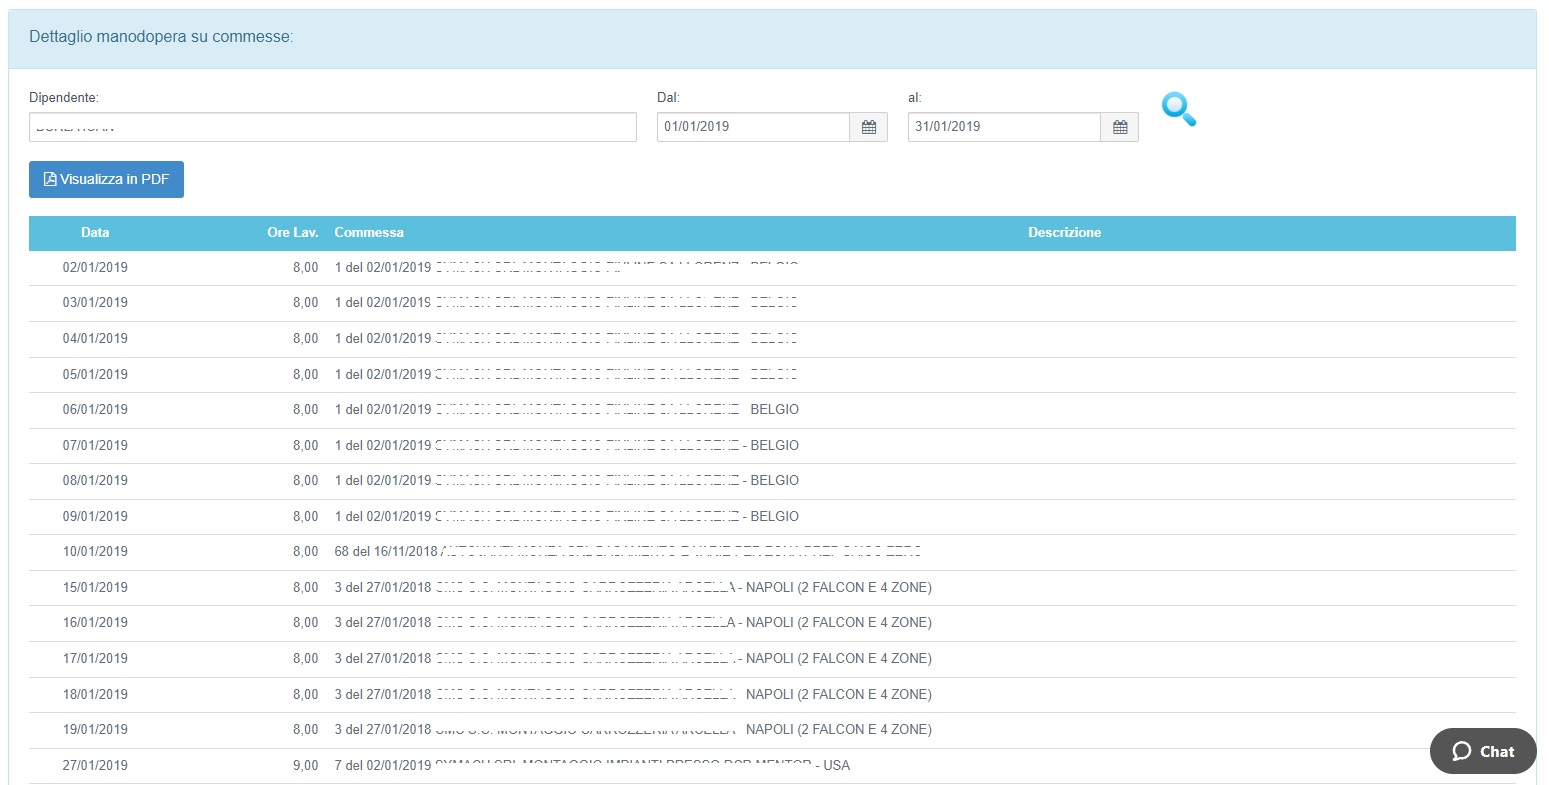Focus the Dipendente input field
Viewport: 1549px width, 785px height.
tap(332, 127)
